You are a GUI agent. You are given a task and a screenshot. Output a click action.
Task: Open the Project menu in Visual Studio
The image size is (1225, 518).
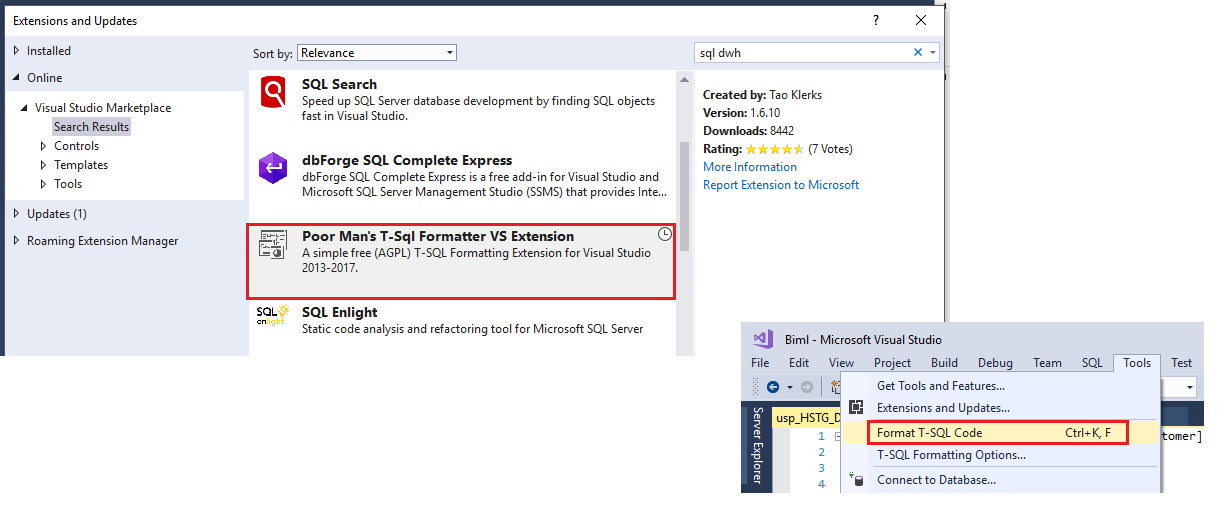(x=892, y=363)
